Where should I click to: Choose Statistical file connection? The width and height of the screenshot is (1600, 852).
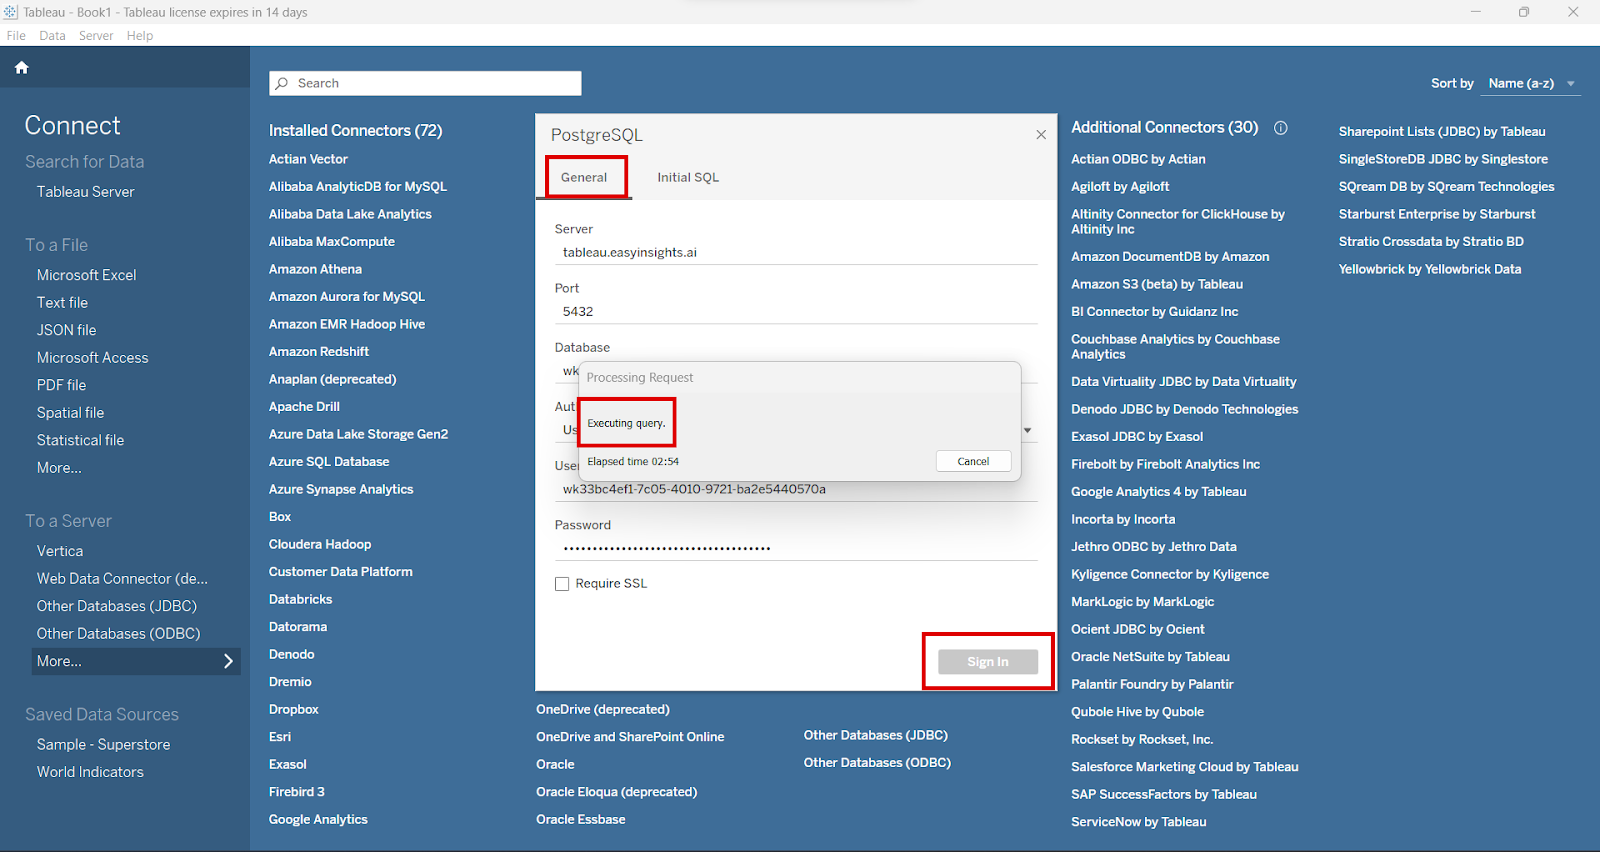click(80, 440)
